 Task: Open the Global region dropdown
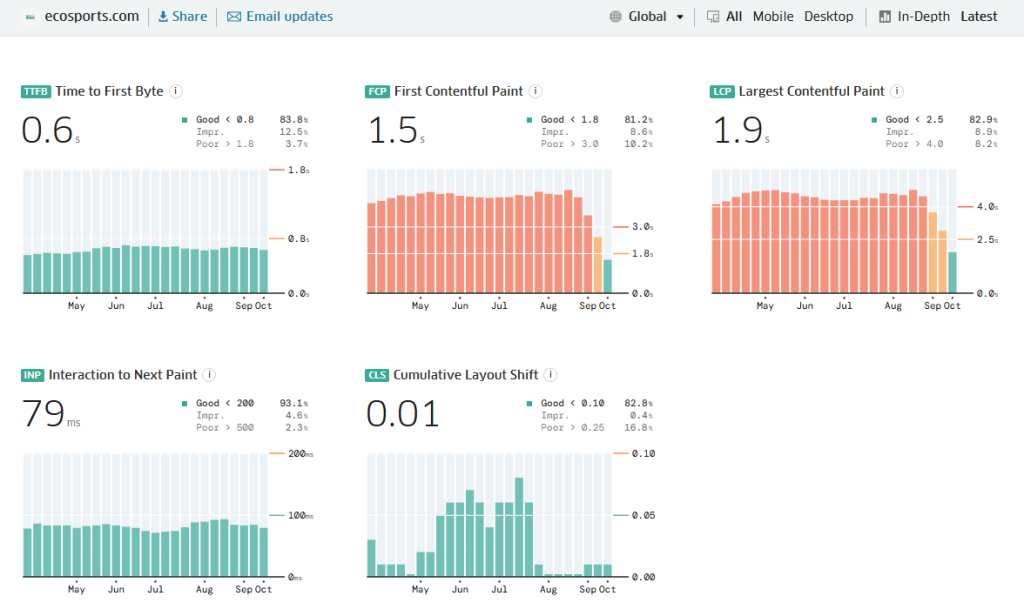pos(647,17)
